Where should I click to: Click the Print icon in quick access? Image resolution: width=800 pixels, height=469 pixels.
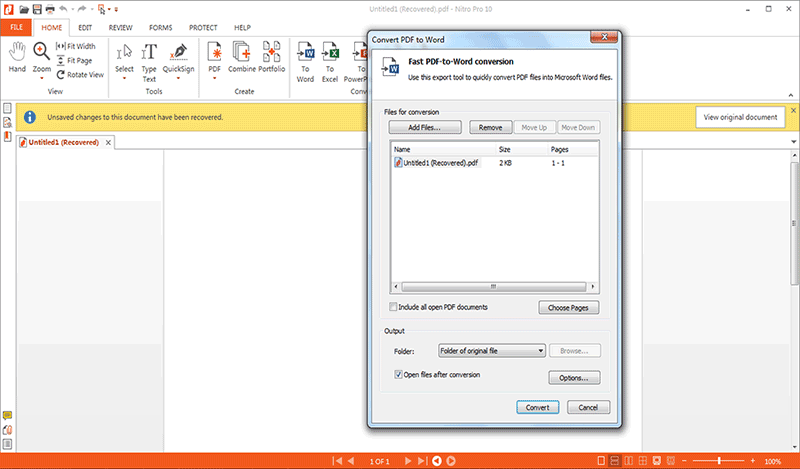tap(50, 9)
